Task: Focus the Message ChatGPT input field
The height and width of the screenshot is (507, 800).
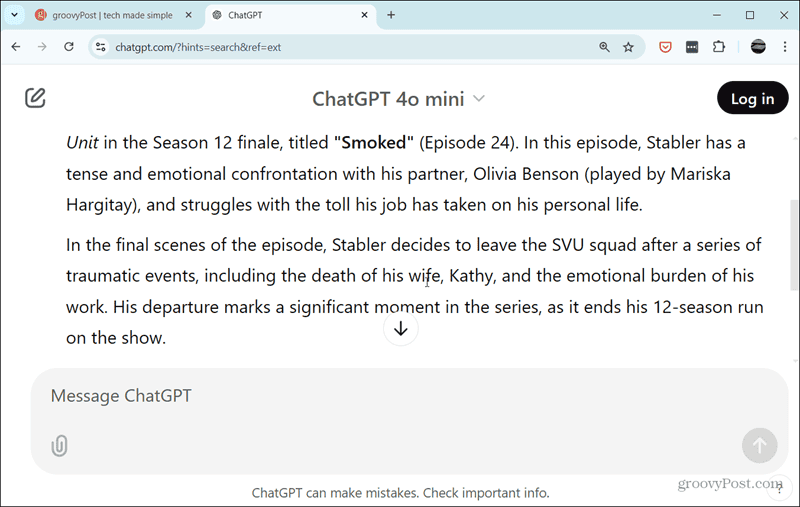Action: (x=409, y=396)
